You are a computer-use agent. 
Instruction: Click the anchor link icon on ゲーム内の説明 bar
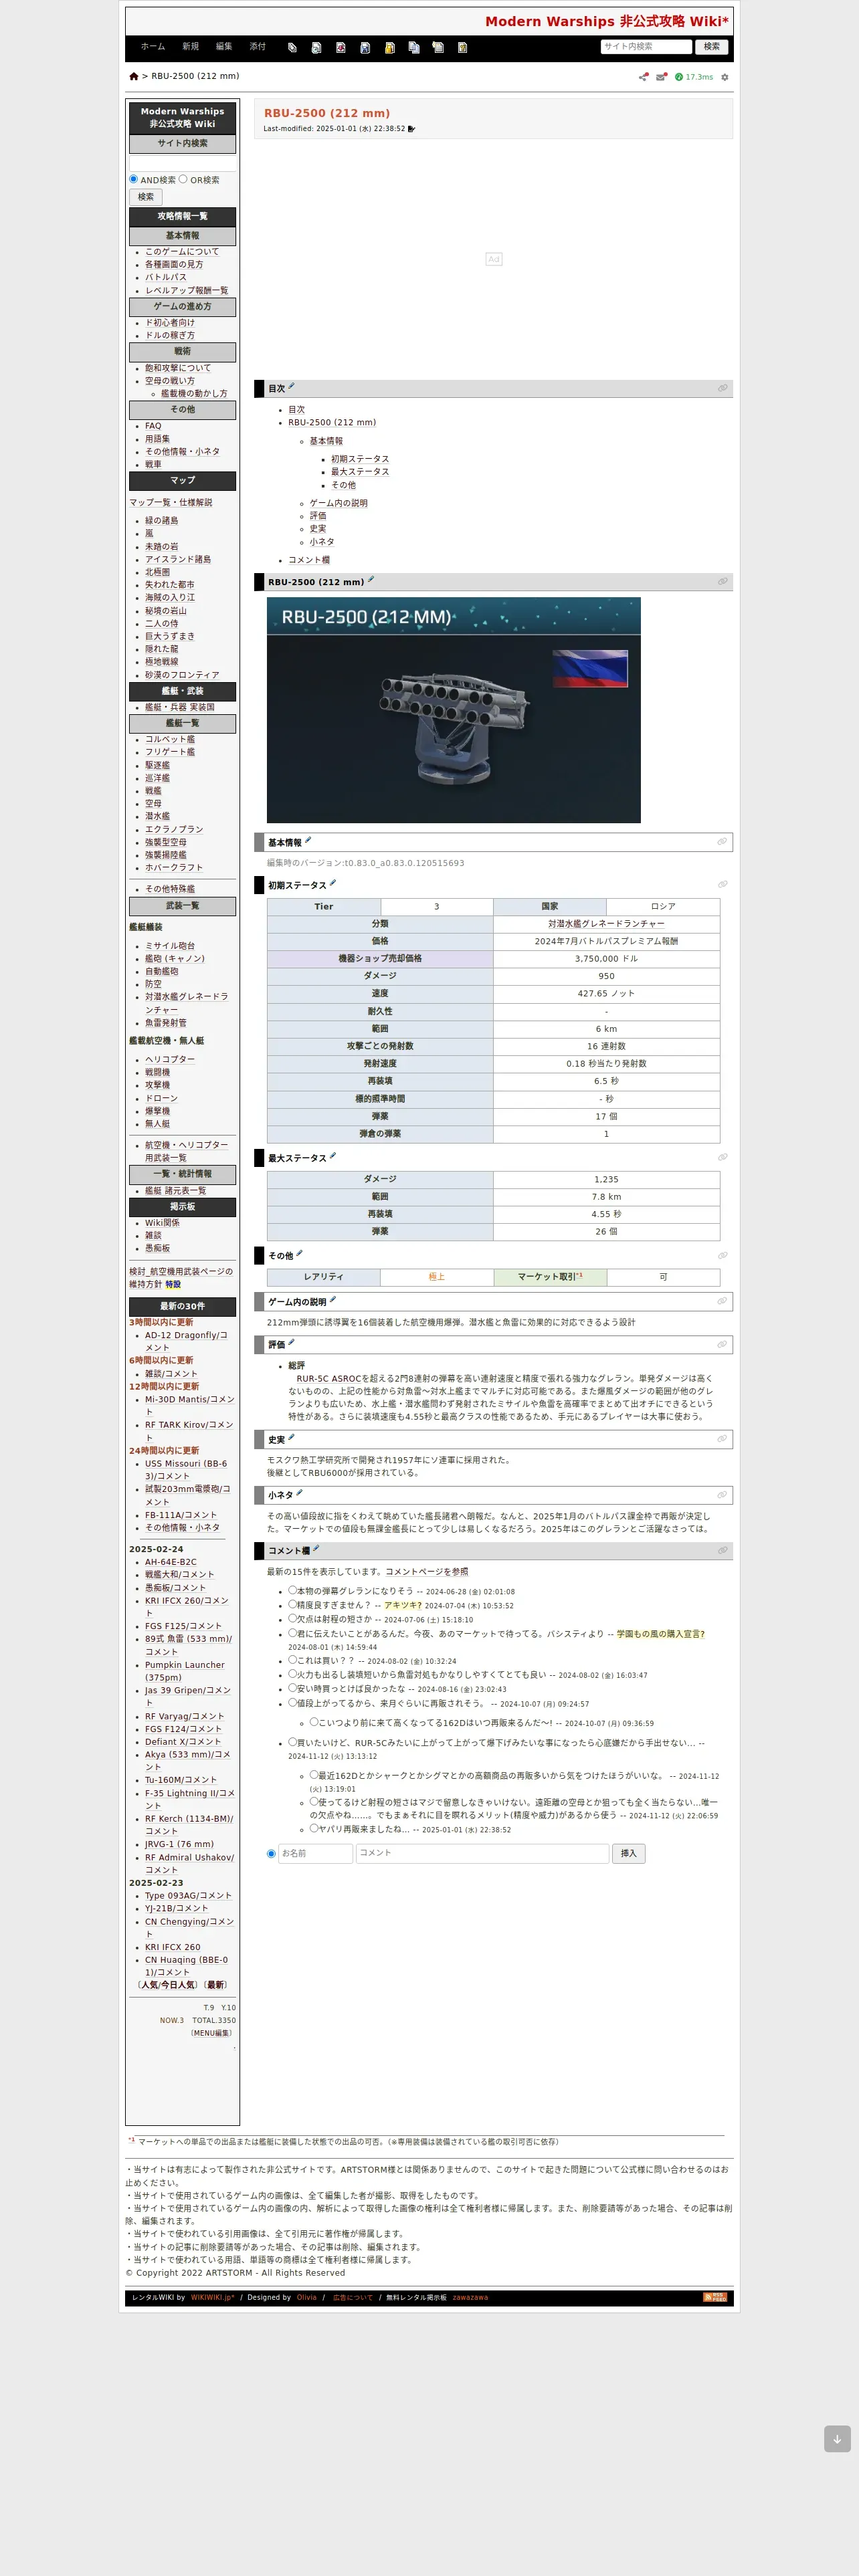click(722, 1301)
